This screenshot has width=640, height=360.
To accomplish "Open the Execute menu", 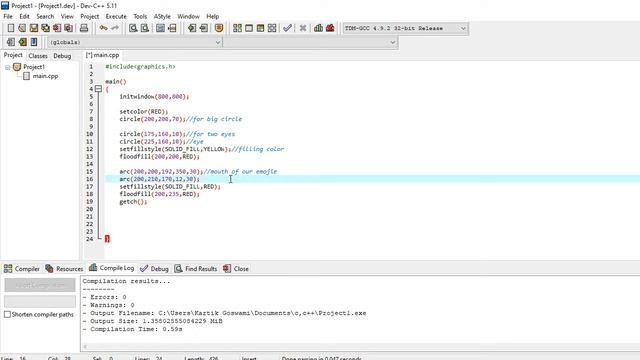I will coord(116,16).
